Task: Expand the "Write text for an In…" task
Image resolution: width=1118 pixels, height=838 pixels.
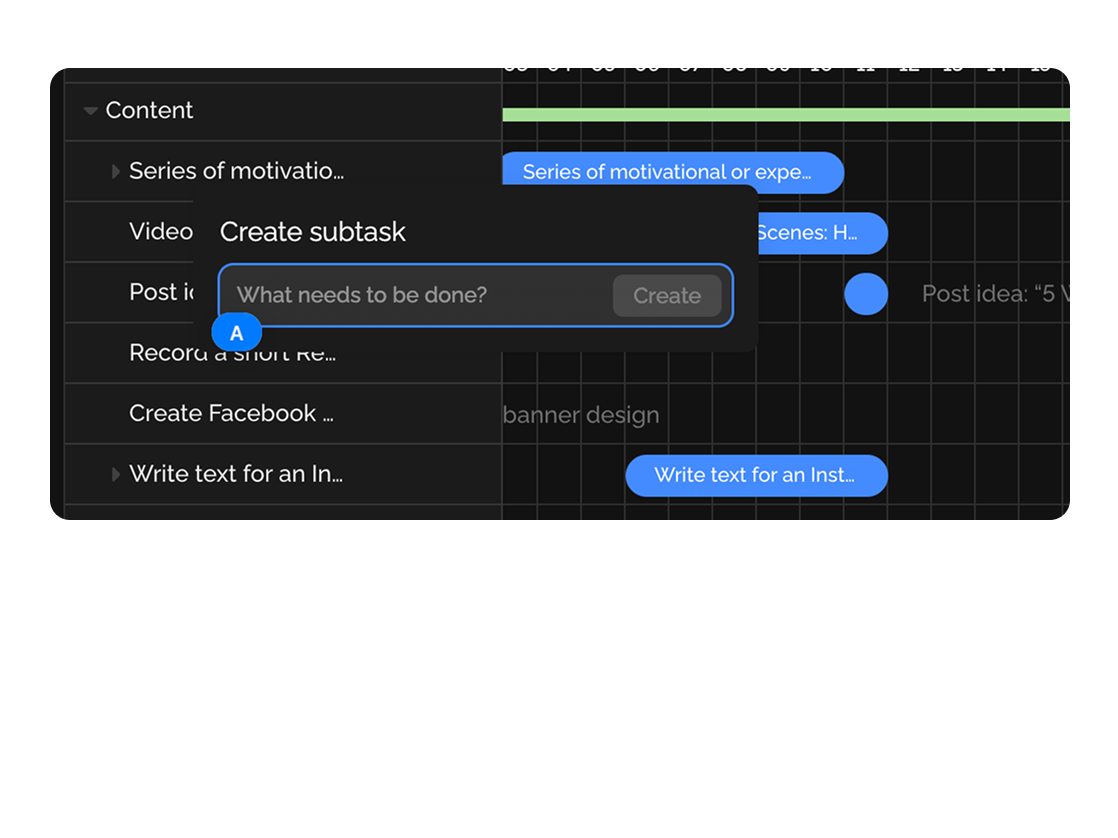Action: [x=115, y=474]
